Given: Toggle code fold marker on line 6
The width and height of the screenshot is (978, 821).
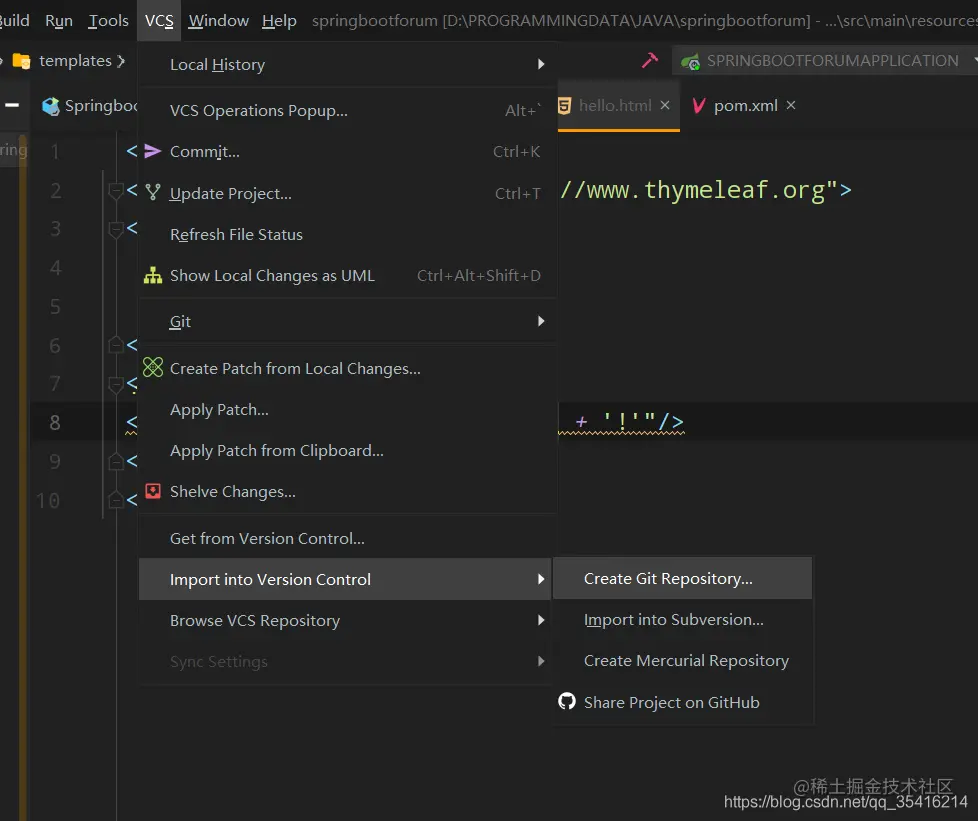Looking at the screenshot, I should click(x=115, y=345).
